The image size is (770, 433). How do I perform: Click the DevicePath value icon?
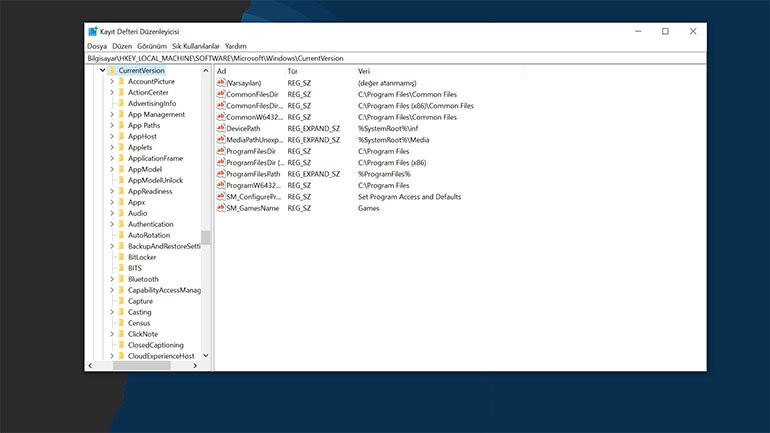[x=221, y=128]
